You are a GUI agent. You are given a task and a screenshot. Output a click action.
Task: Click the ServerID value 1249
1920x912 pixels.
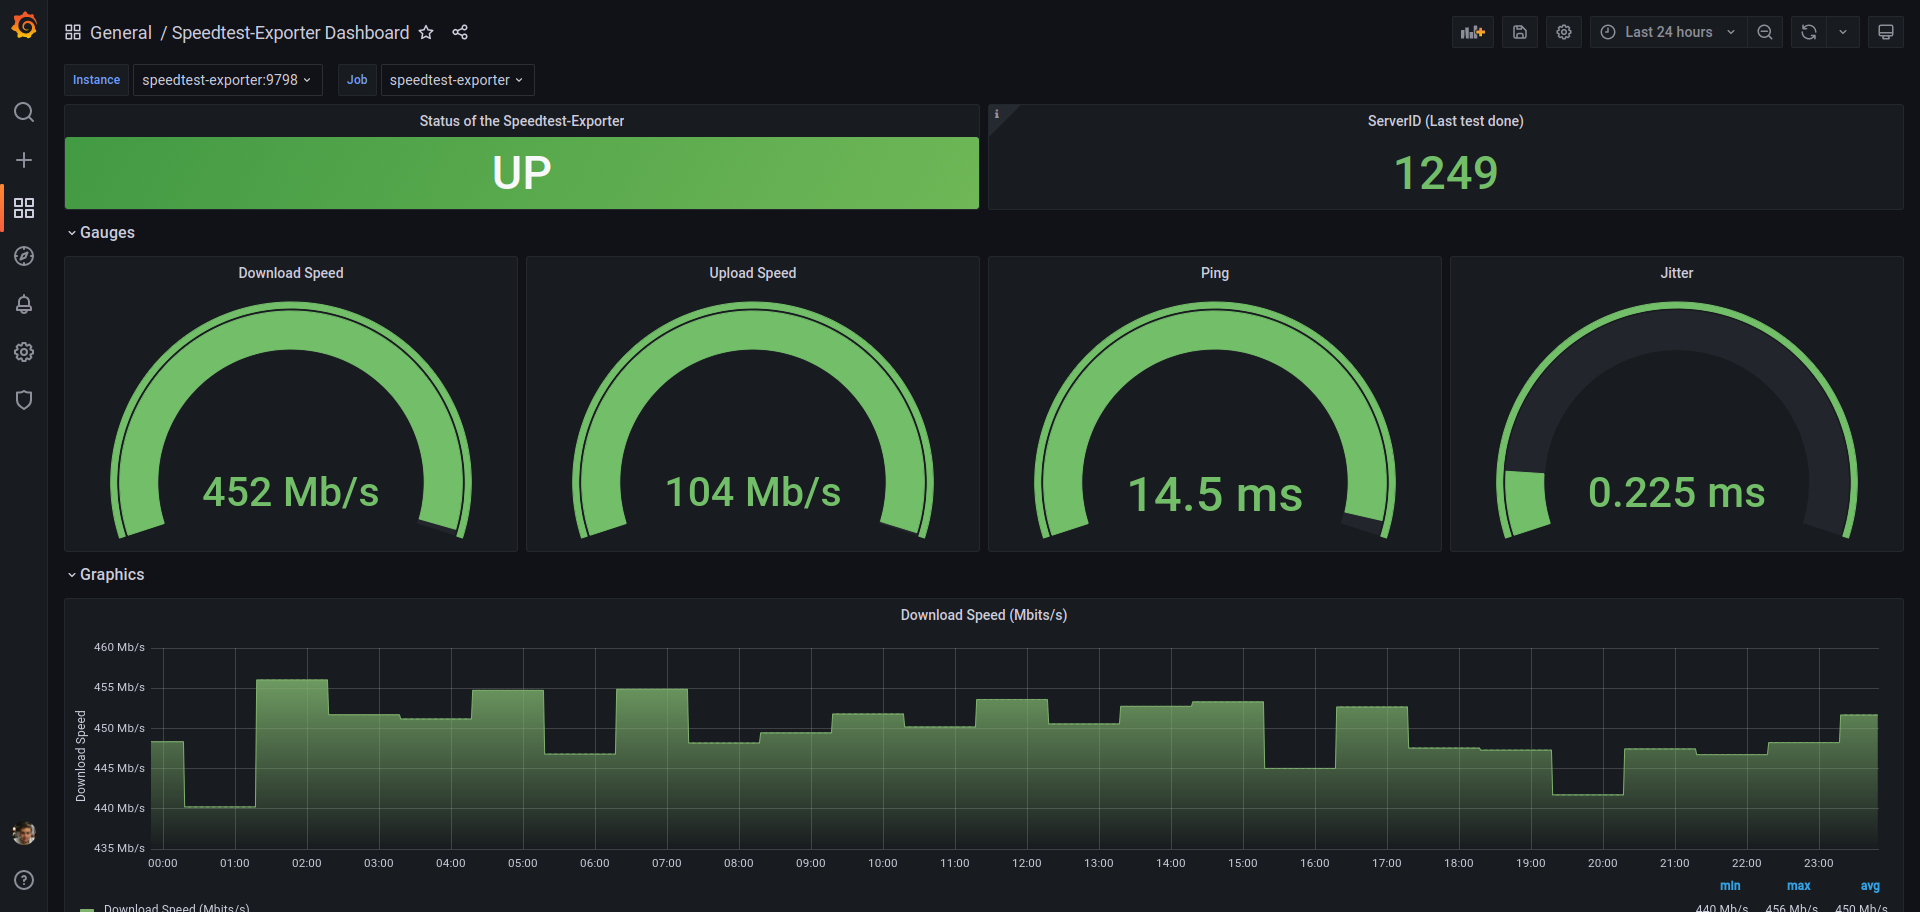(1446, 173)
